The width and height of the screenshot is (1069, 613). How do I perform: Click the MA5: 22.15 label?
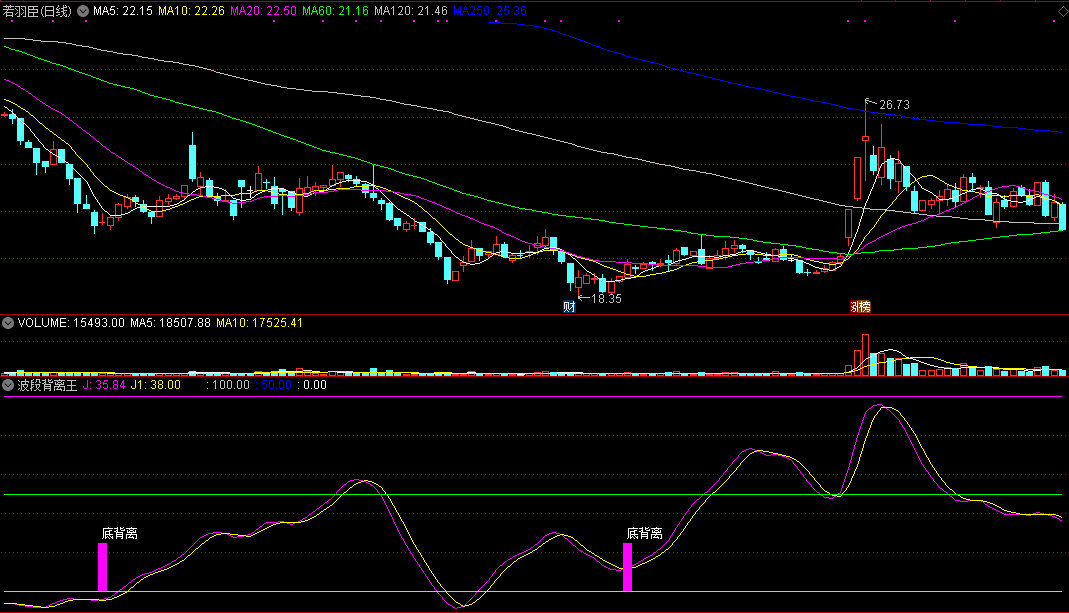(x=123, y=11)
